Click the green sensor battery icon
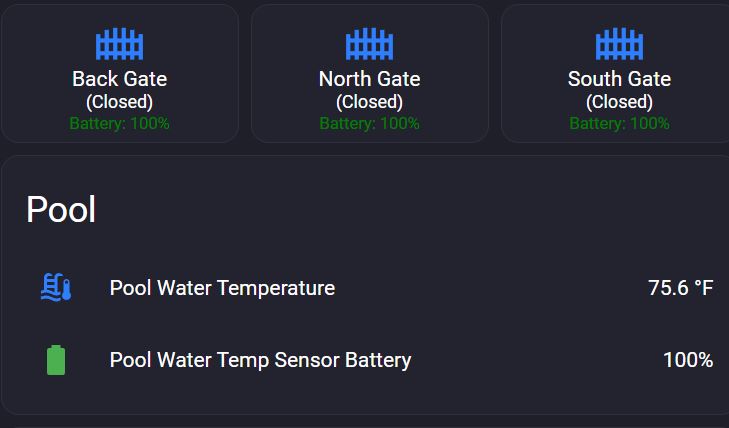729x428 pixels. (56, 360)
